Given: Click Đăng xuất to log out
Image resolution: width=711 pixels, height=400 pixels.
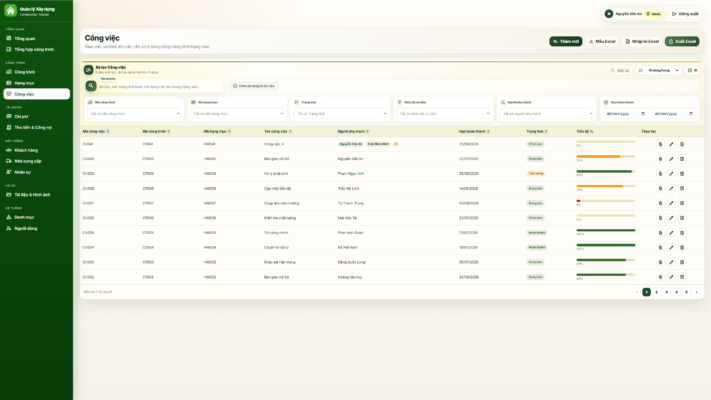Looking at the screenshot, I should coord(685,14).
